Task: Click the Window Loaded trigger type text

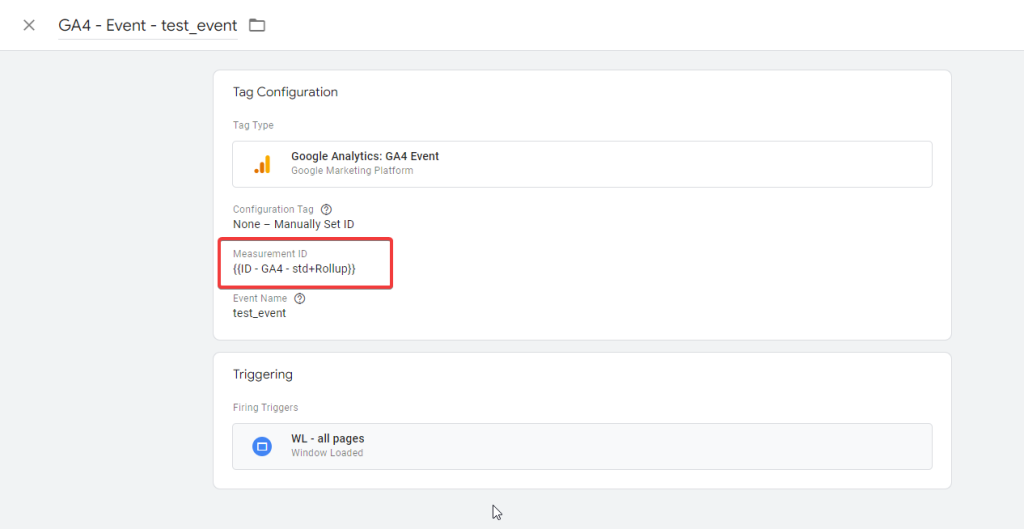Action: coord(327,453)
